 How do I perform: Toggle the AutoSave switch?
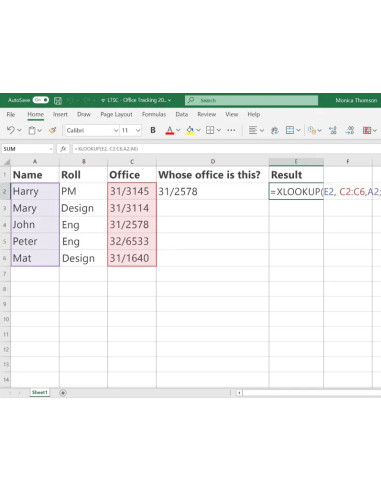(41, 100)
